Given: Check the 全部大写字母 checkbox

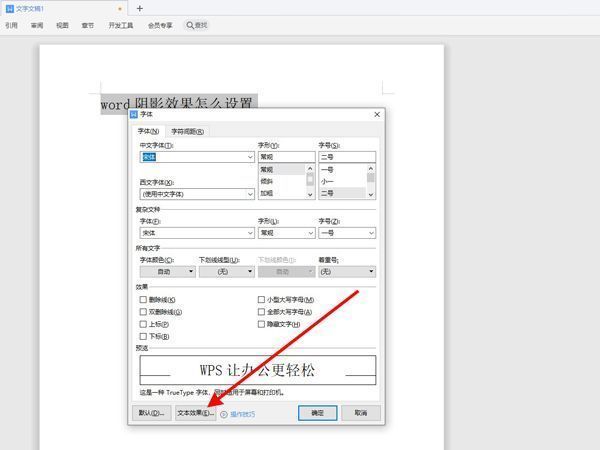Looking at the screenshot, I should click(x=261, y=312).
